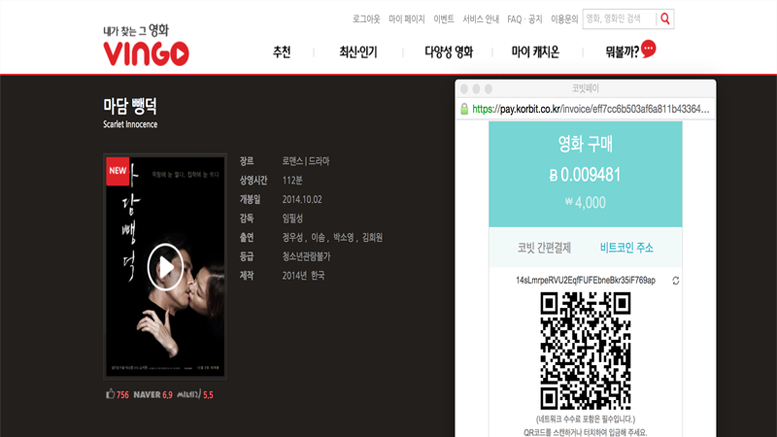Click actor name 박소영

[343, 237]
